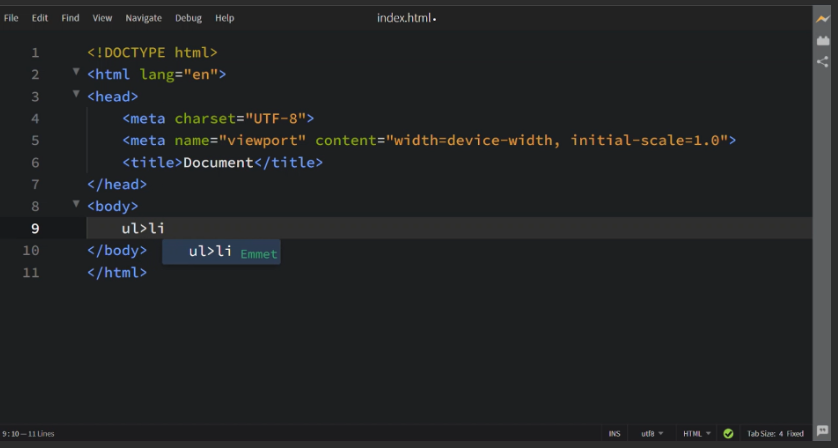Click the Fixed tab width value
This screenshot has width=838, height=448.
click(795, 434)
